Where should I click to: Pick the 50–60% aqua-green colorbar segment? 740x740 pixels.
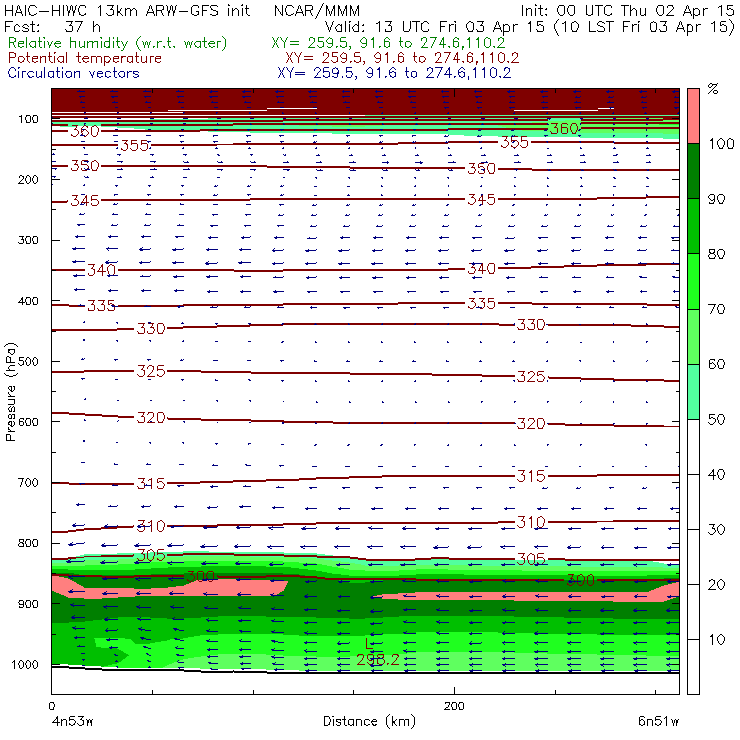(x=693, y=392)
